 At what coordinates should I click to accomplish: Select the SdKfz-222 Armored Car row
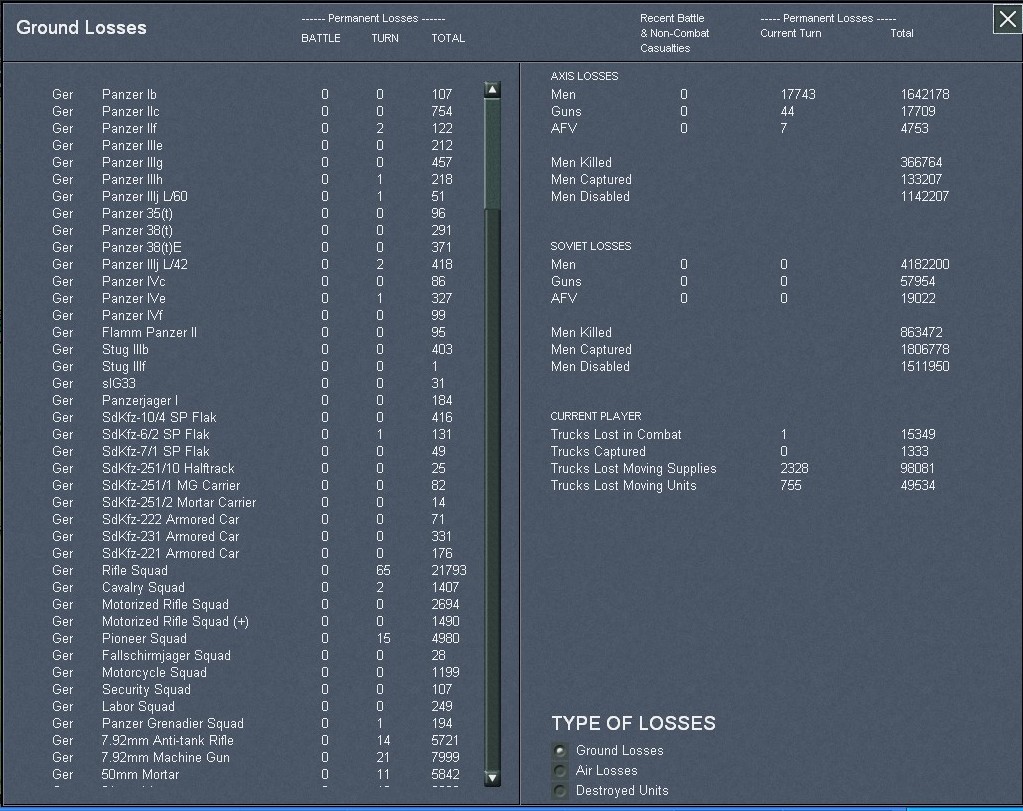tap(170, 519)
